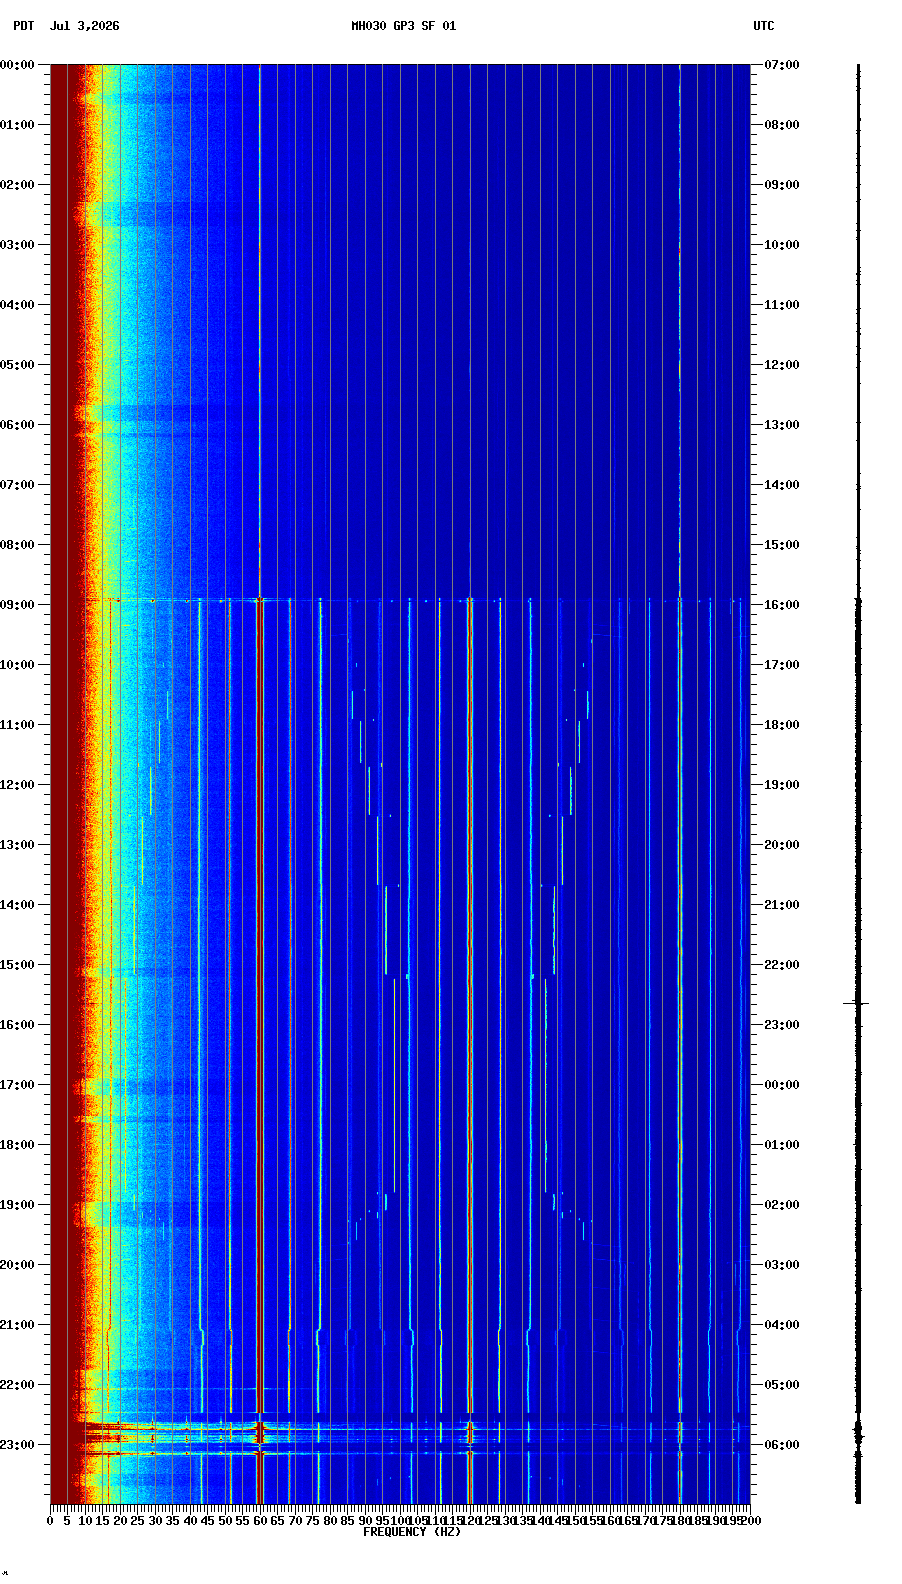Image resolution: width=902 pixels, height=1584 pixels.
Task: Click the 19:00 label on the UTC axis
Action: pos(782,785)
